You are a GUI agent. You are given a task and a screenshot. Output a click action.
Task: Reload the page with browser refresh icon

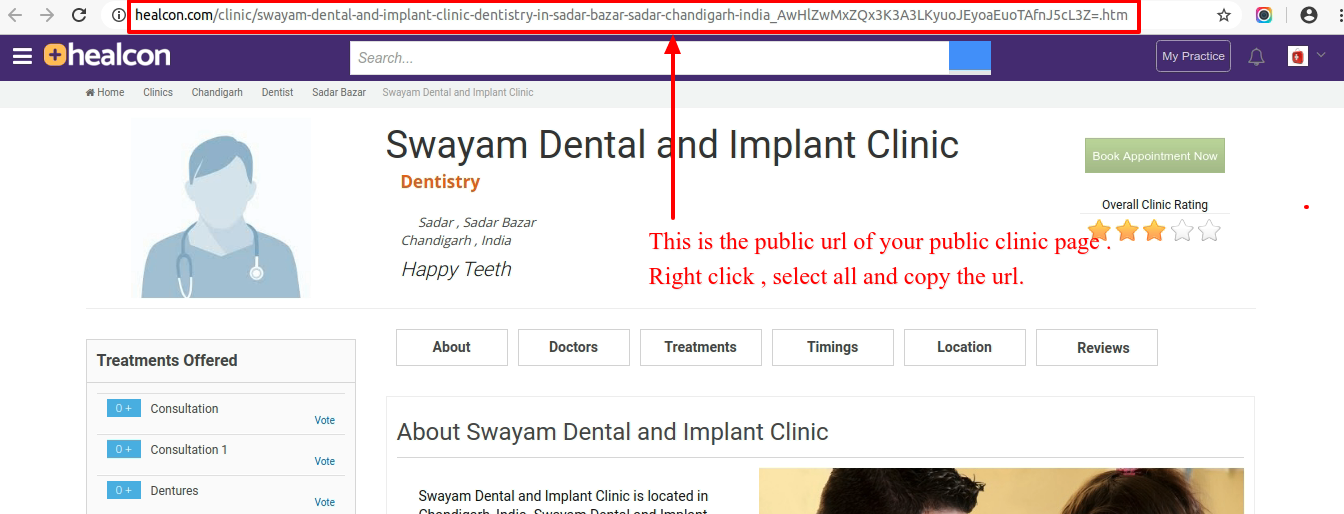pos(79,16)
